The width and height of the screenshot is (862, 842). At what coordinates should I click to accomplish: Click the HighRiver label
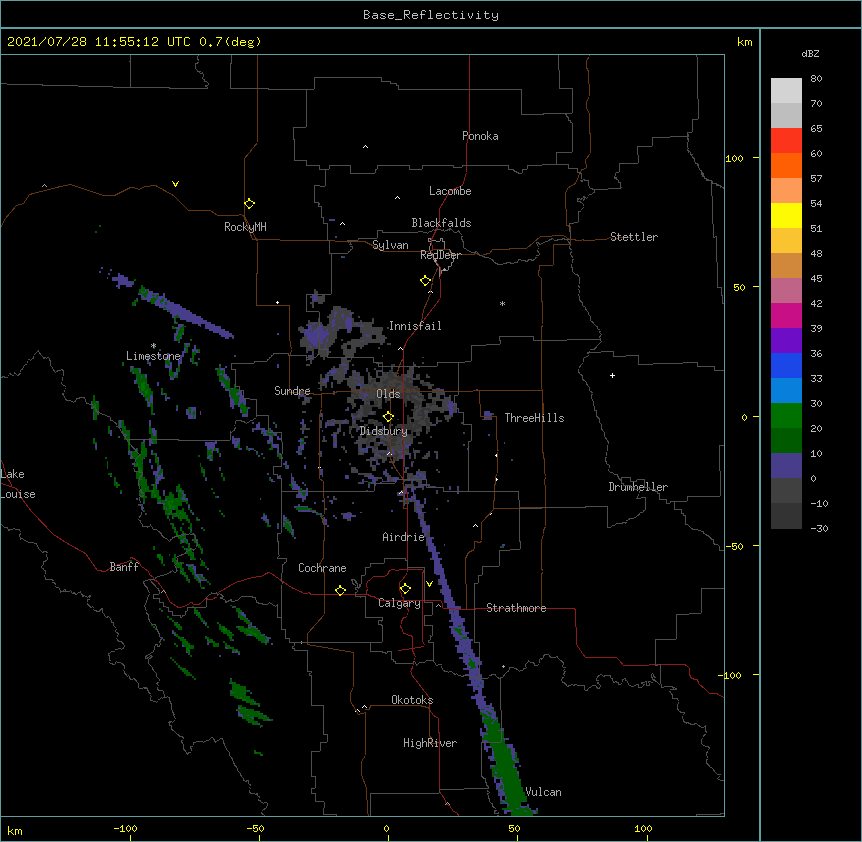[x=430, y=743]
